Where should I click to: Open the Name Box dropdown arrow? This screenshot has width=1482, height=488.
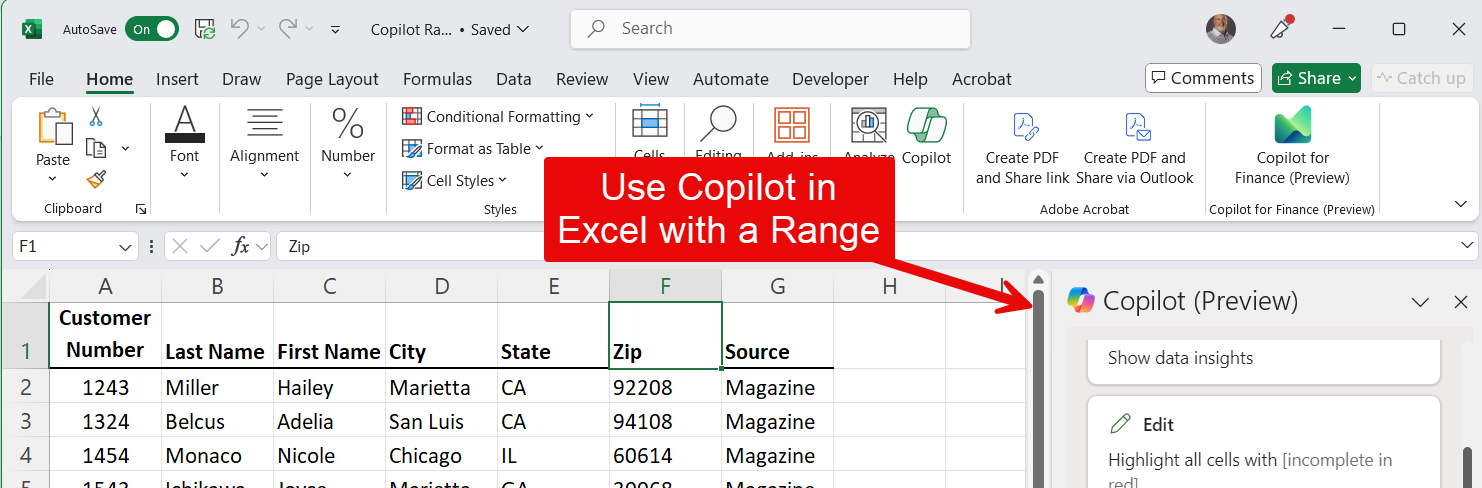click(x=126, y=247)
